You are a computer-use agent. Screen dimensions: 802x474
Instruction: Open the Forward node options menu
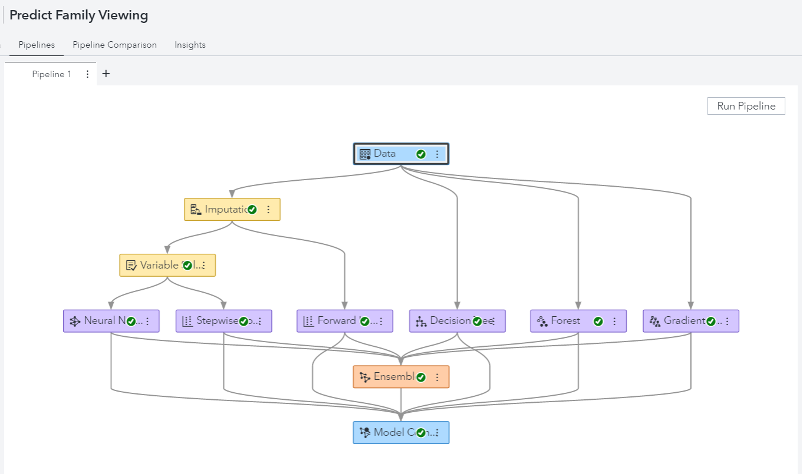point(381,321)
